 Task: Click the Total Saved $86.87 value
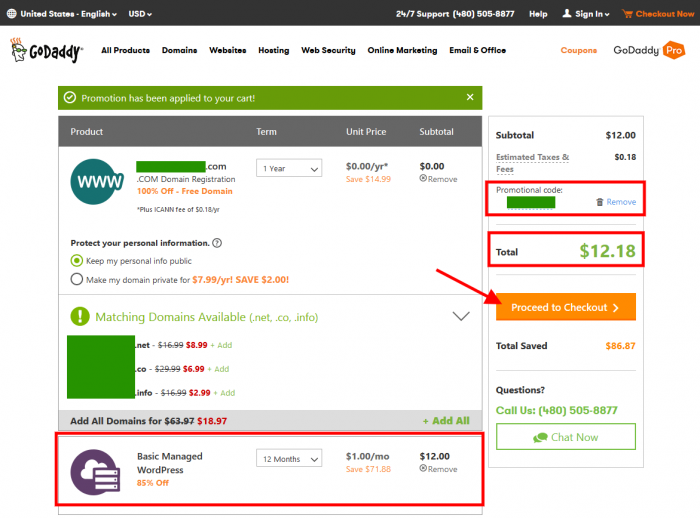(x=620, y=346)
